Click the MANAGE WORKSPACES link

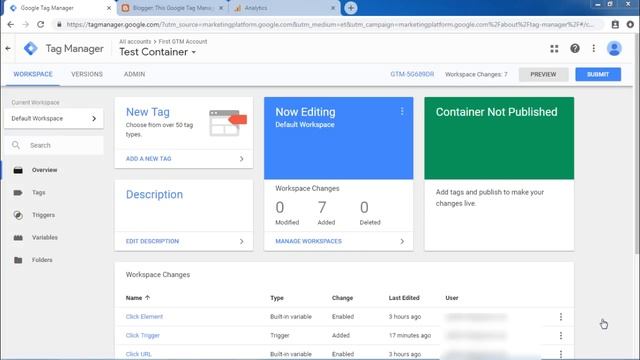(x=309, y=242)
